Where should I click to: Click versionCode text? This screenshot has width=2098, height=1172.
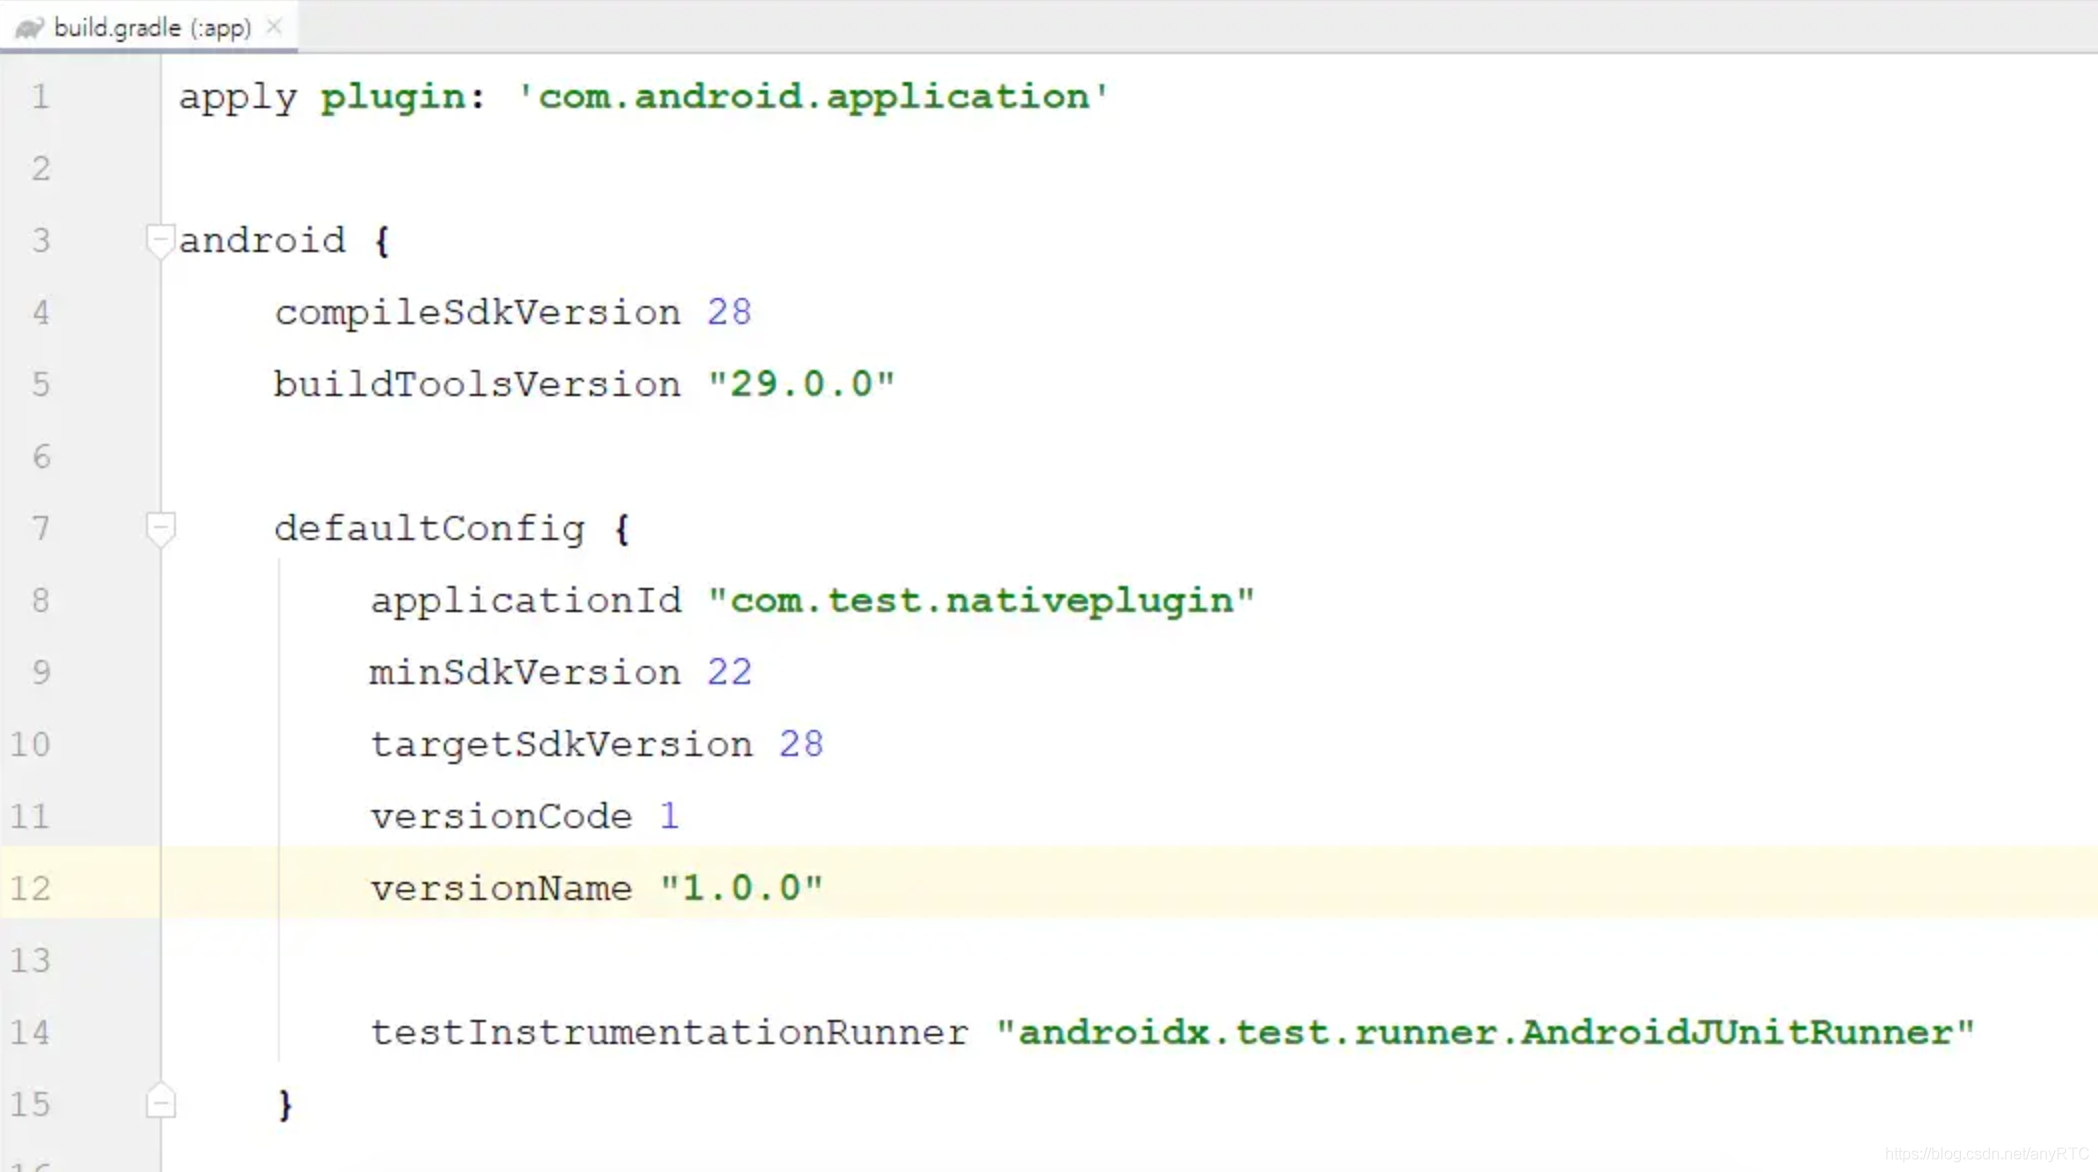coord(501,817)
